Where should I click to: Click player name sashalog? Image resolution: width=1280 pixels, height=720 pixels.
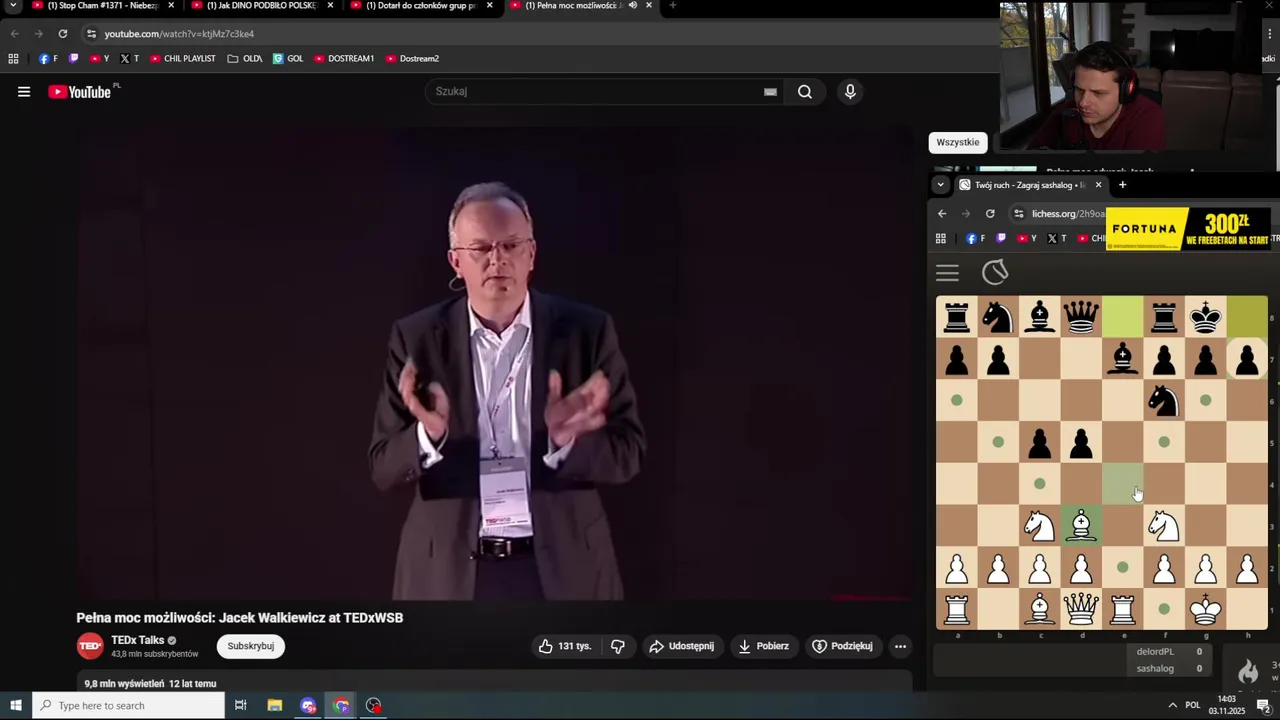coord(1155,669)
